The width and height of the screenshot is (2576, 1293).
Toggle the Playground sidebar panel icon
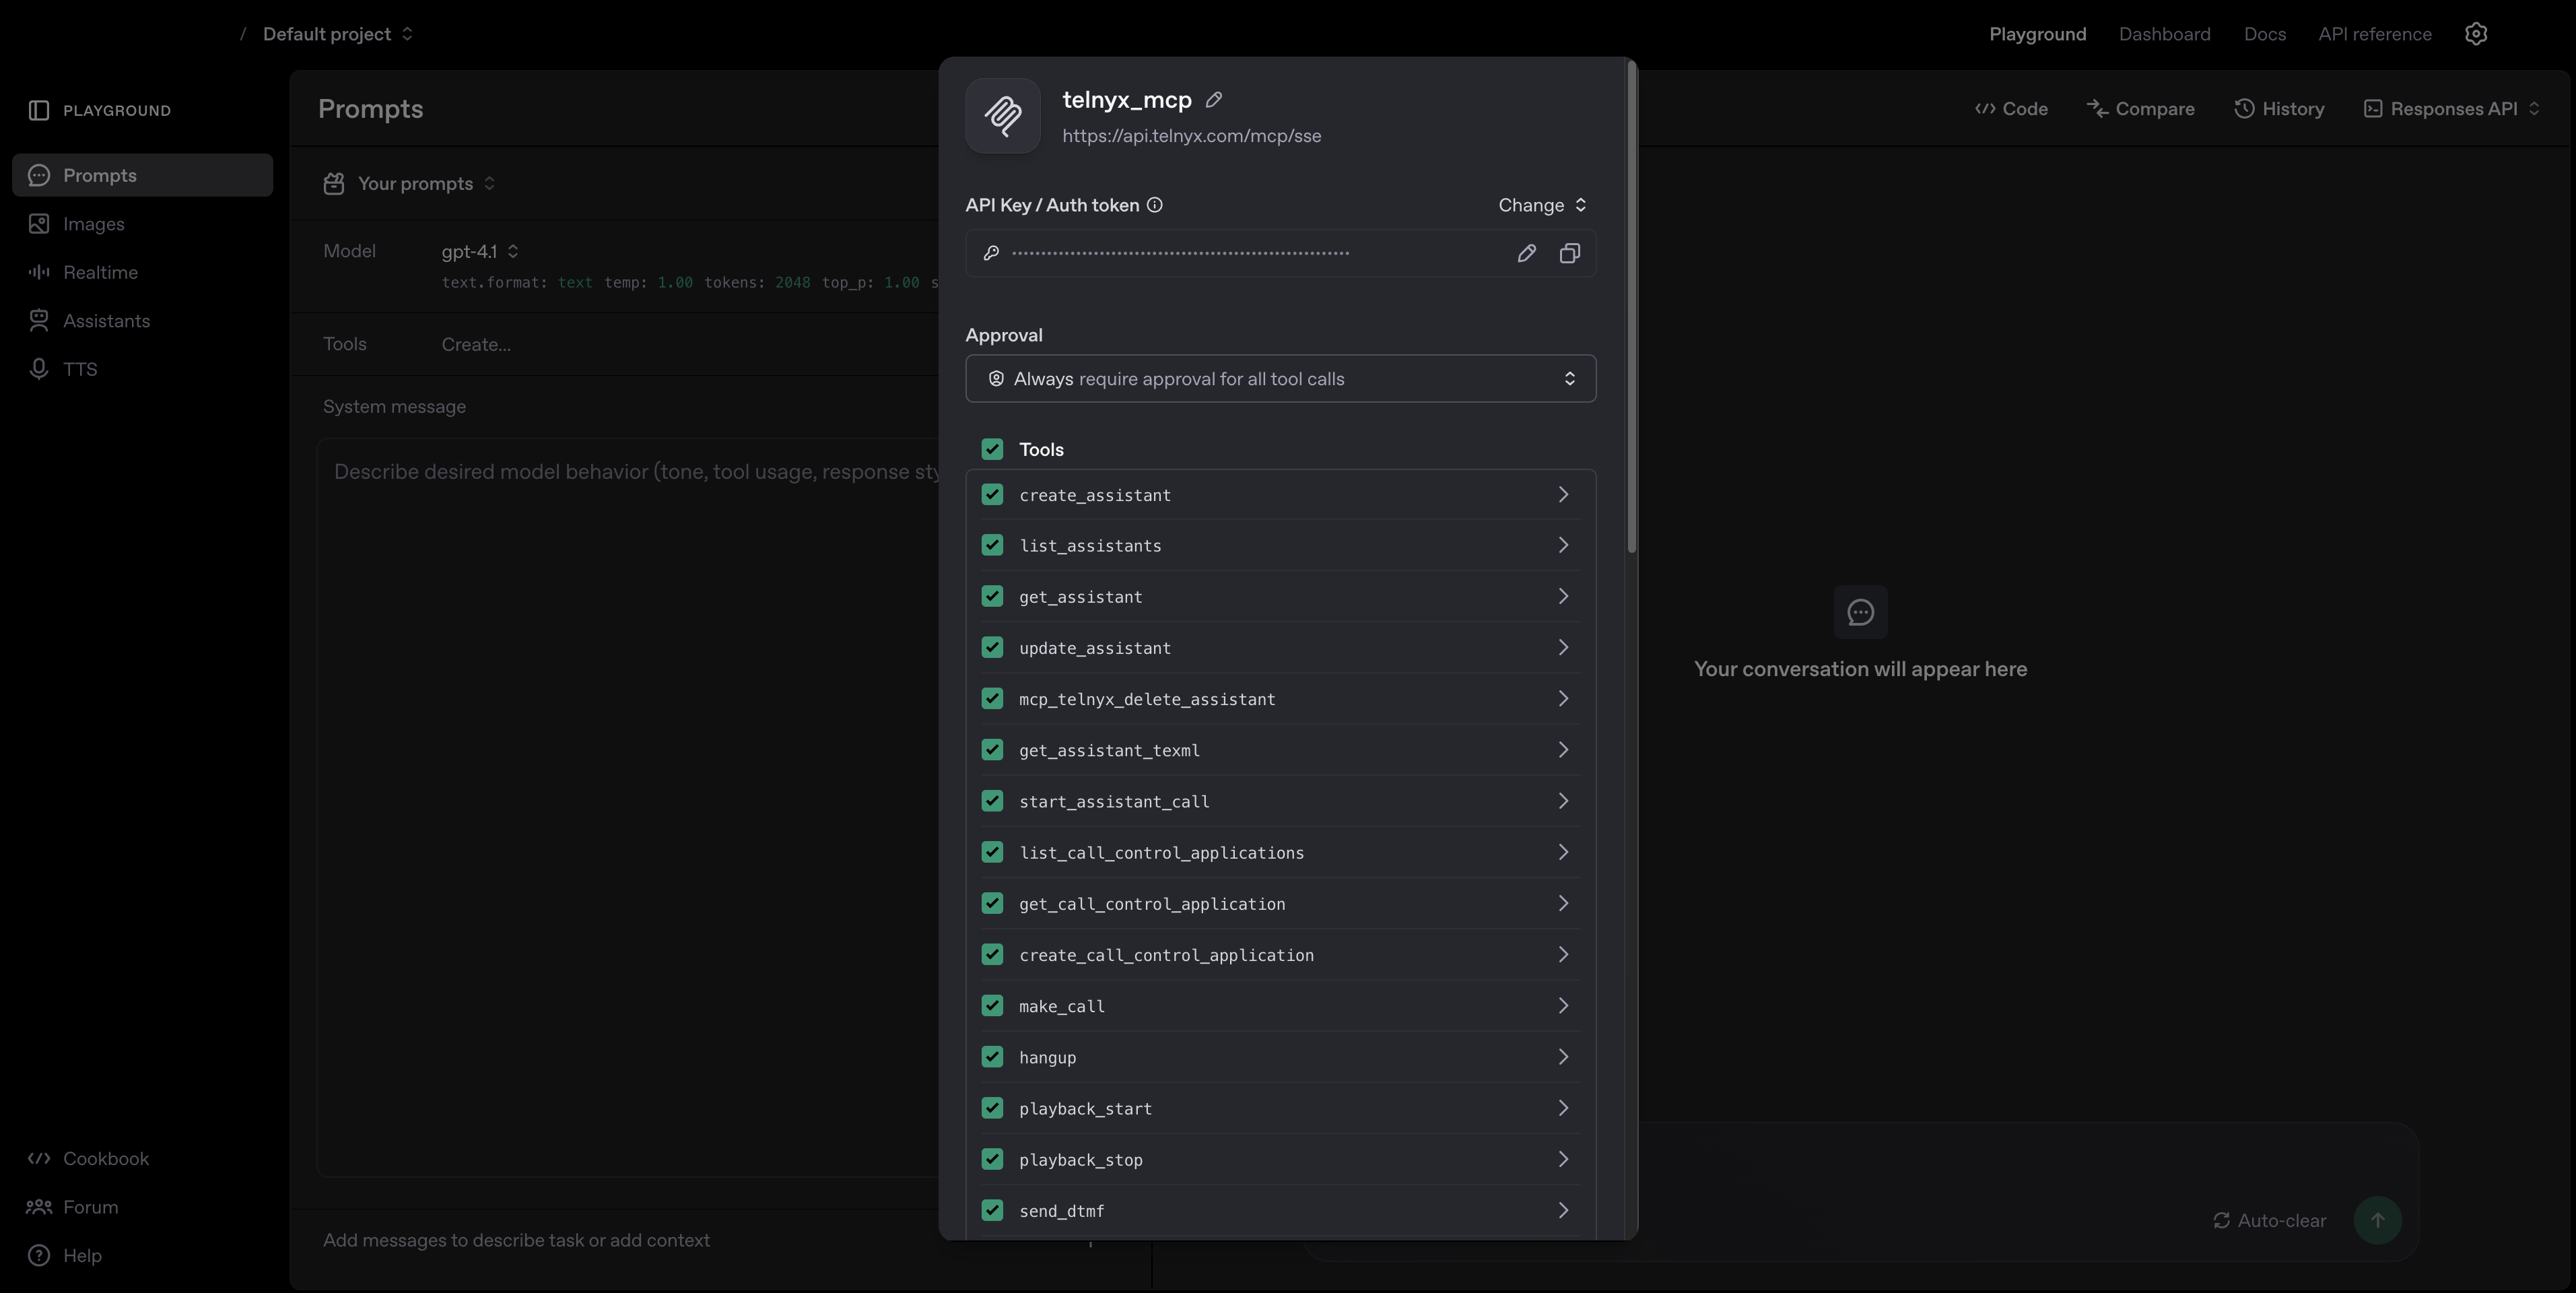tap(39, 110)
